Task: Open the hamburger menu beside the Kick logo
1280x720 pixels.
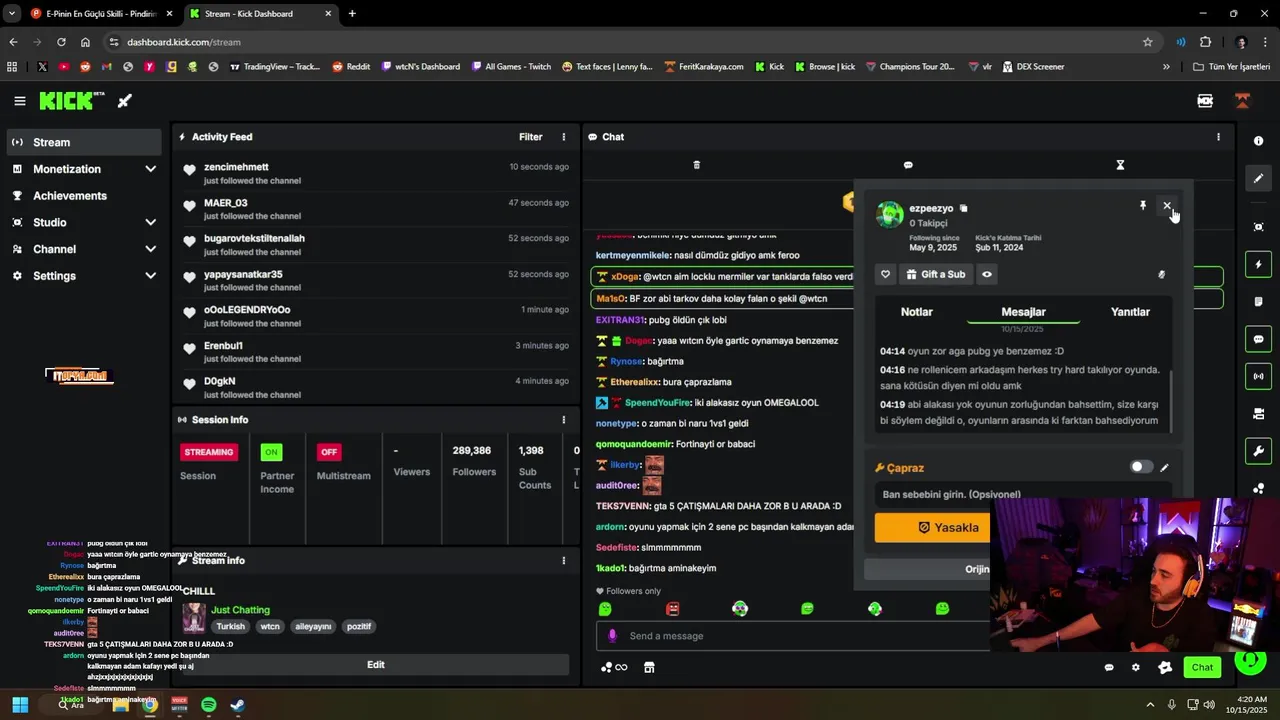Action: click(x=20, y=101)
